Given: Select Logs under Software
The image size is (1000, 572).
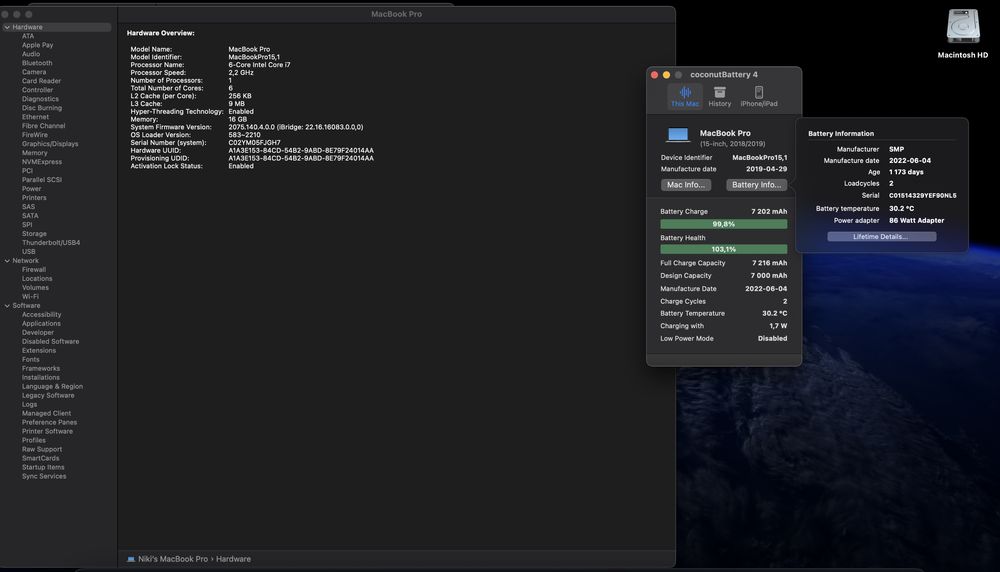Looking at the screenshot, I should tap(29, 404).
